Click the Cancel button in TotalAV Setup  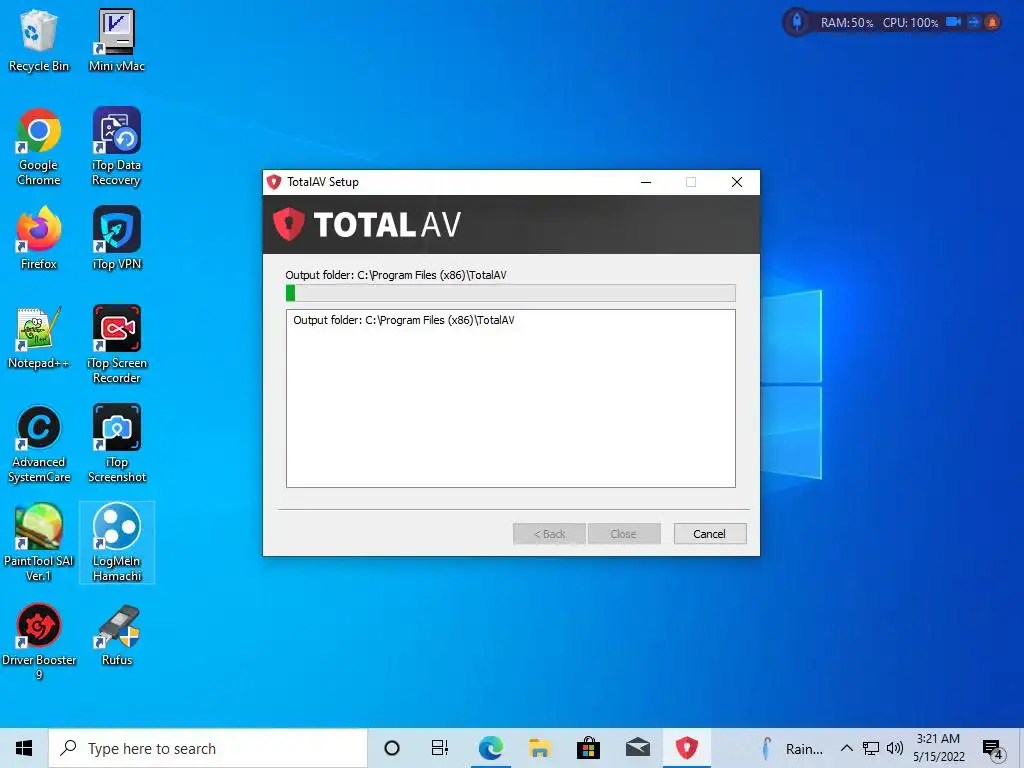(x=710, y=534)
